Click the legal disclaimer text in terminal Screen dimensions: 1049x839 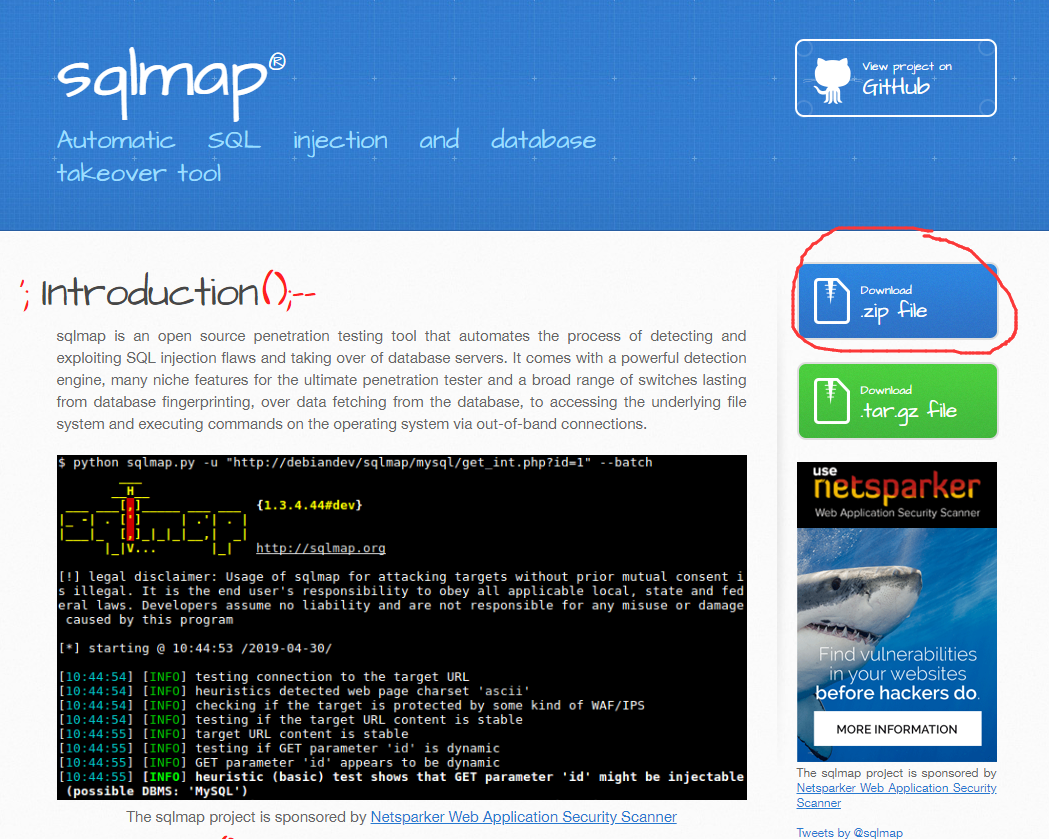(401, 598)
